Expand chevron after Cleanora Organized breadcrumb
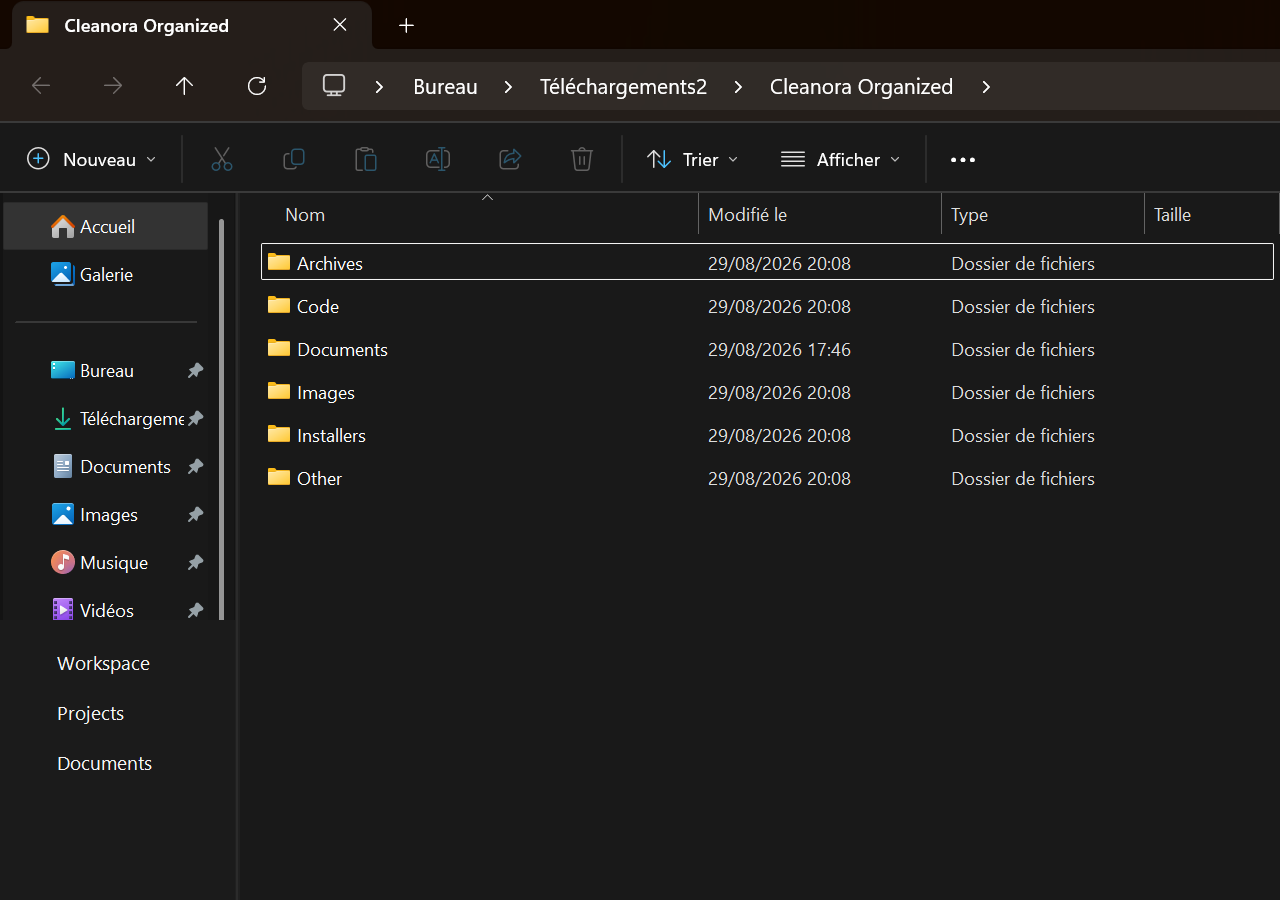Screen dimensions: 1280x900 click(986, 87)
